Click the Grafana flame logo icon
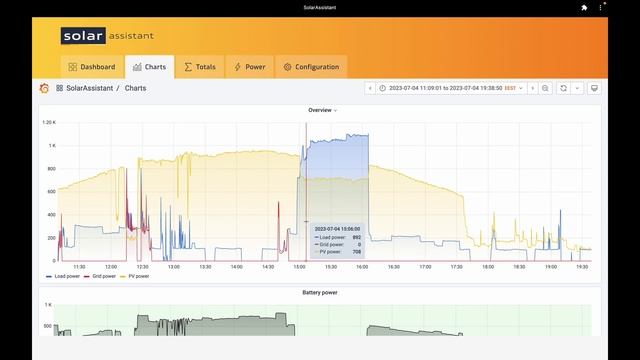640x360 pixels. 44,88
